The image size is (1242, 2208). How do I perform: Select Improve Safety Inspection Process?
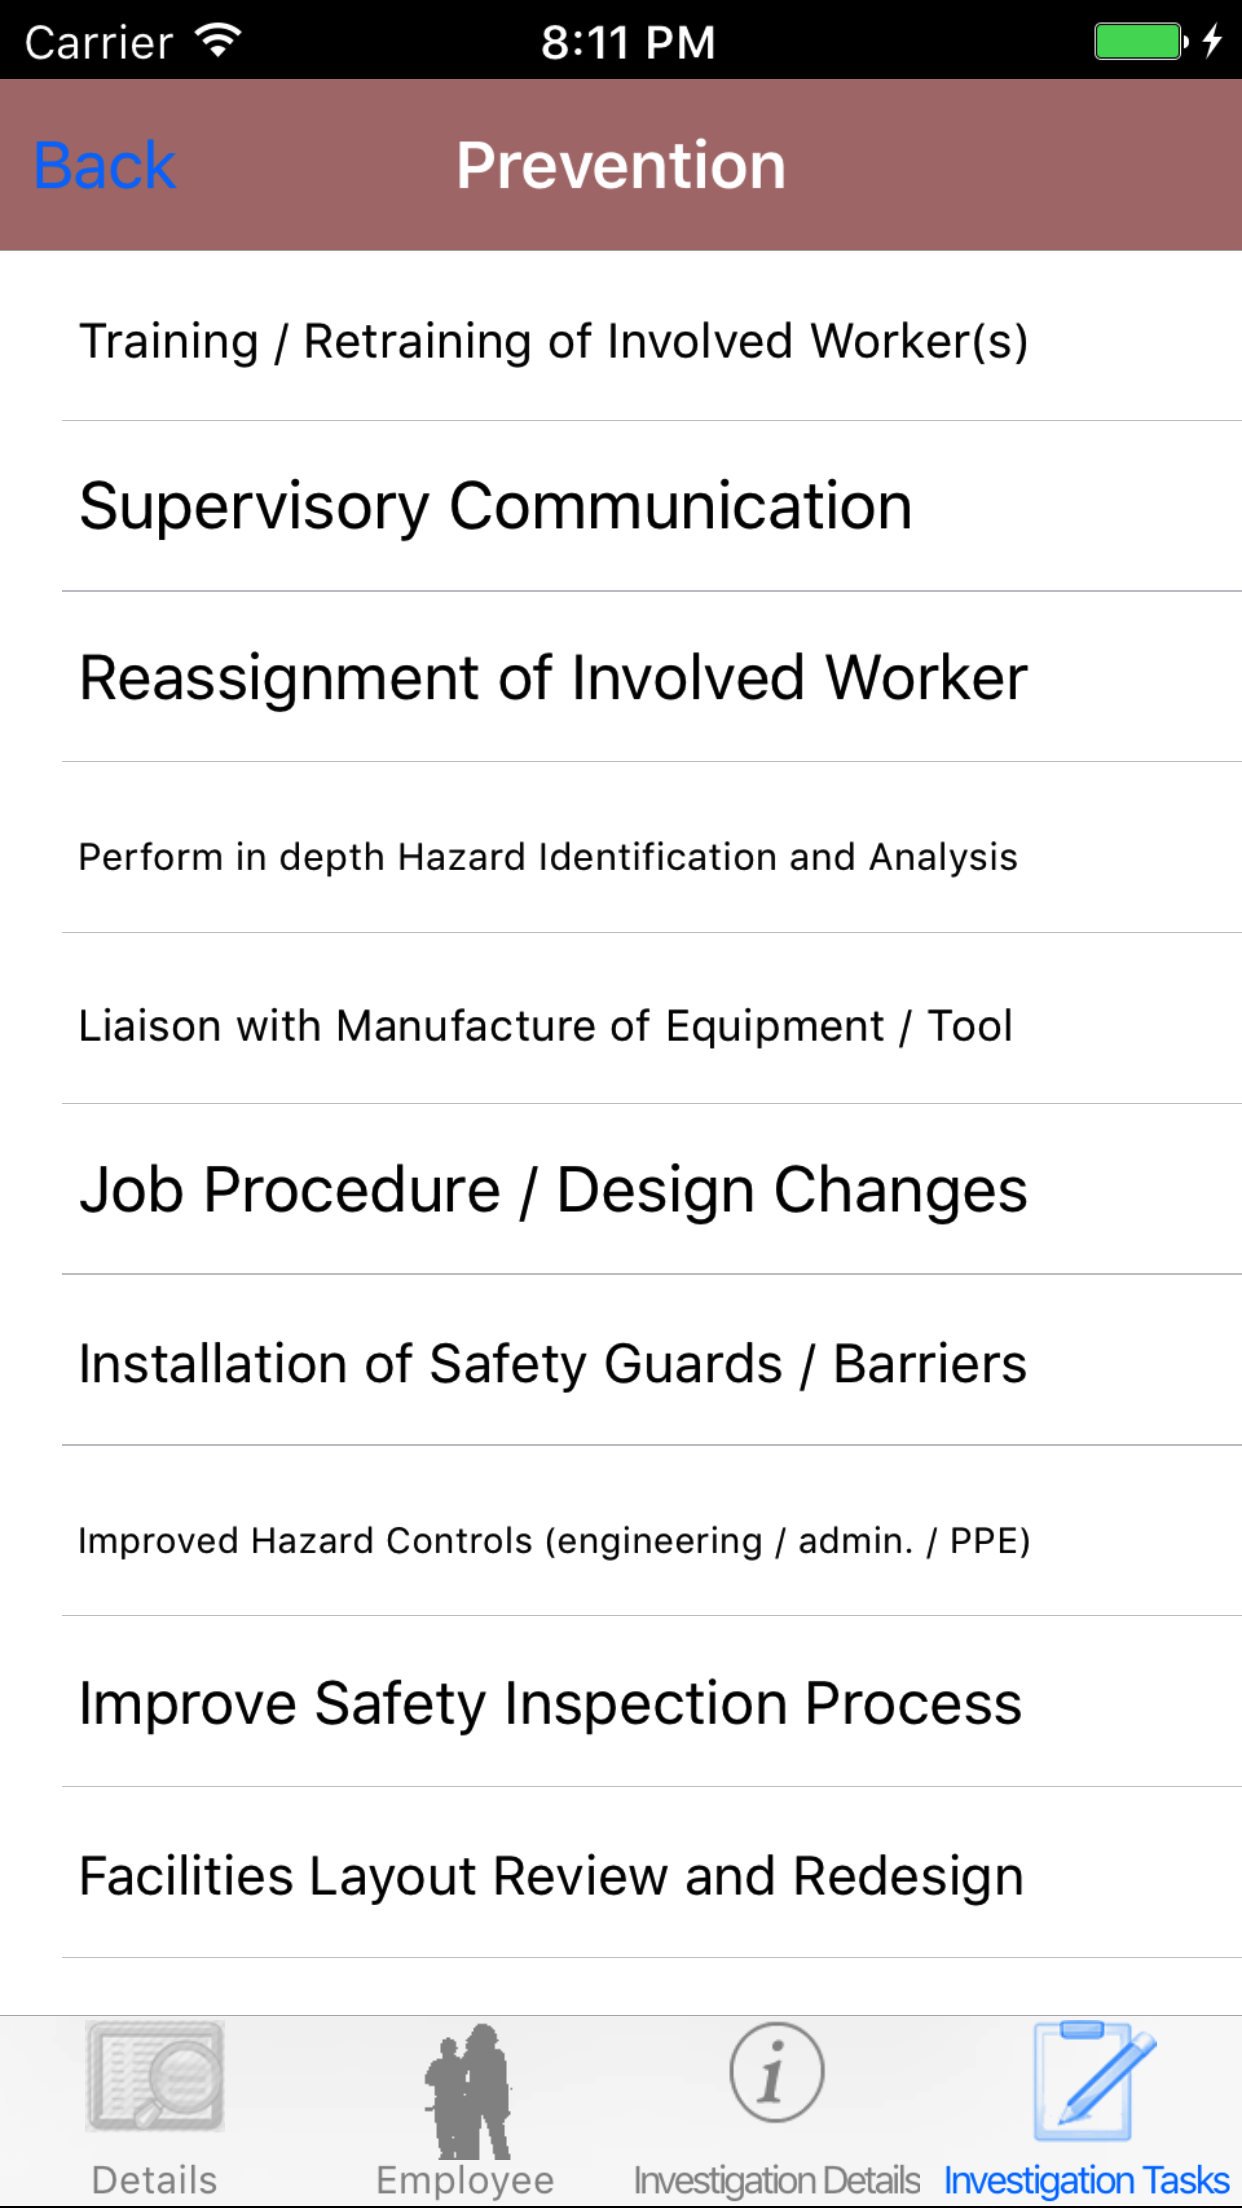(x=550, y=1703)
